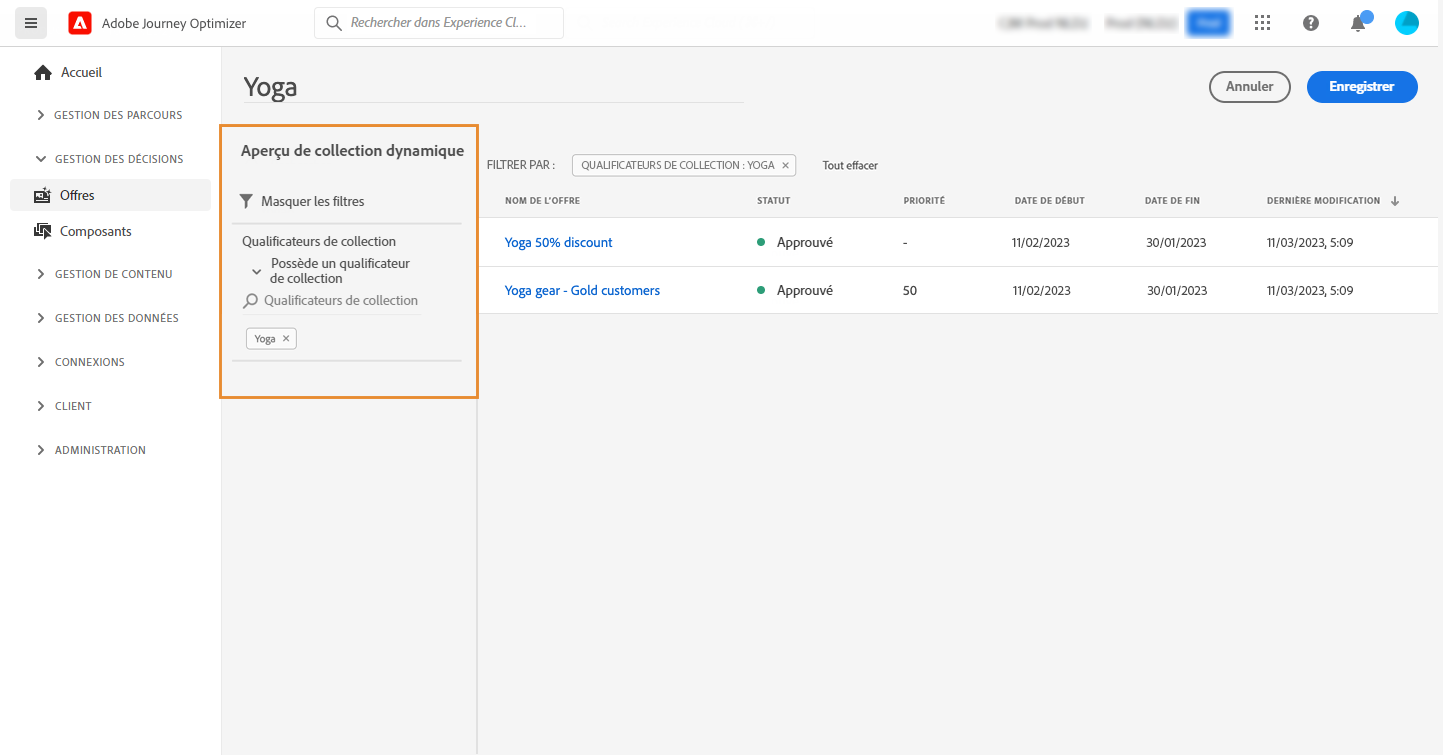Remove the Qualificateurs de collection filter chip
1443x755 pixels.
tap(785, 165)
